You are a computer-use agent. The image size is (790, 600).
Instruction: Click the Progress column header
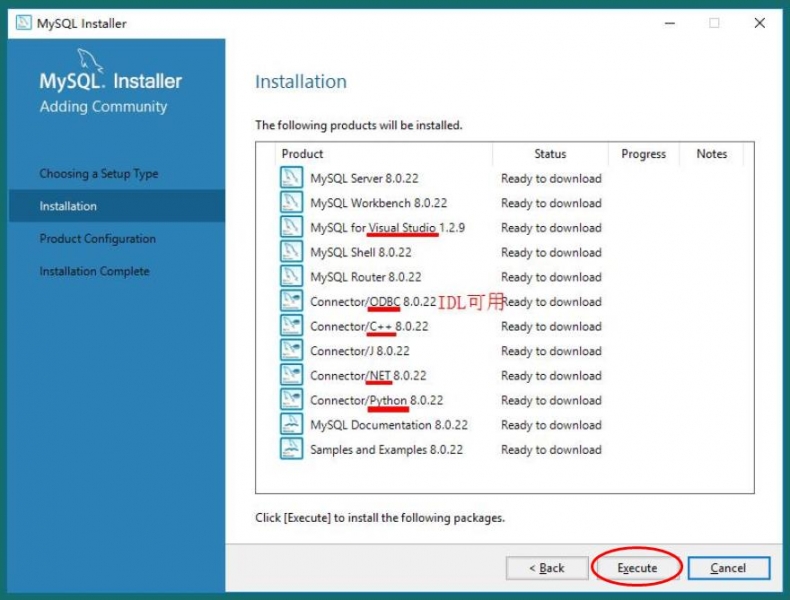coord(643,154)
